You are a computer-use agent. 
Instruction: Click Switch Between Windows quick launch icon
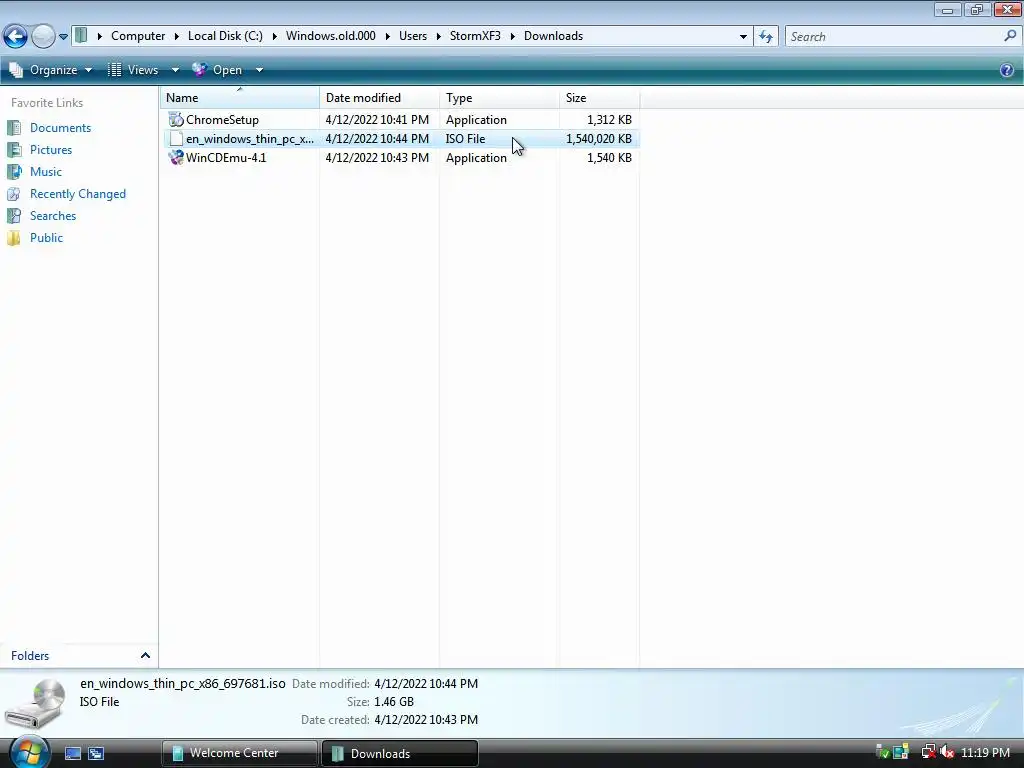96,754
